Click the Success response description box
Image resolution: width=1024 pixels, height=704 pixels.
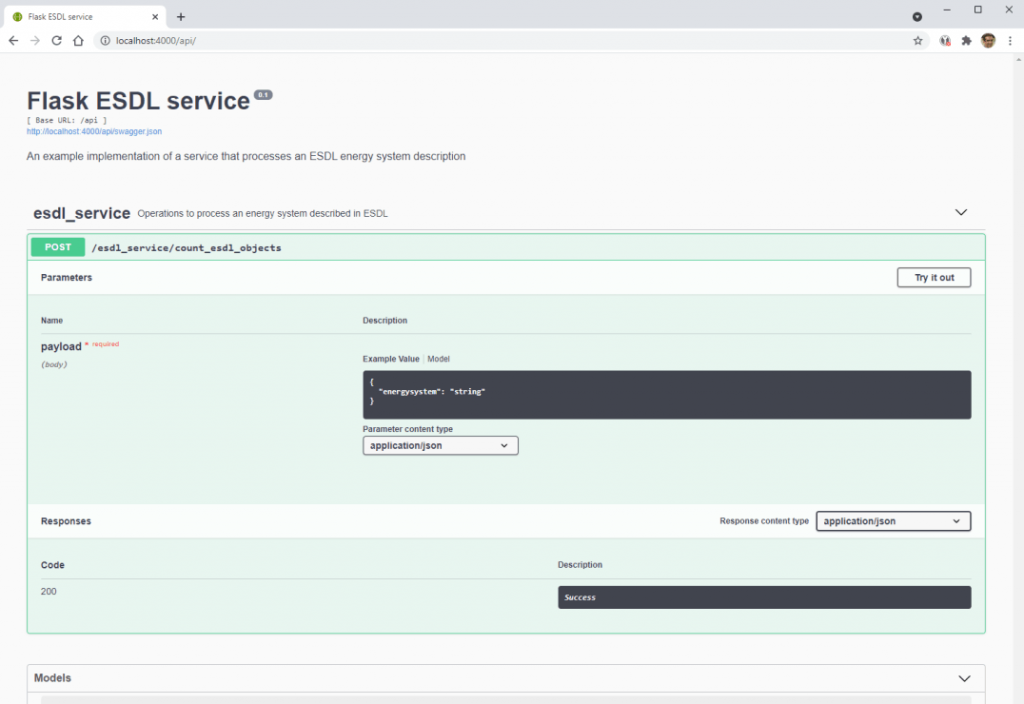click(x=764, y=598)
